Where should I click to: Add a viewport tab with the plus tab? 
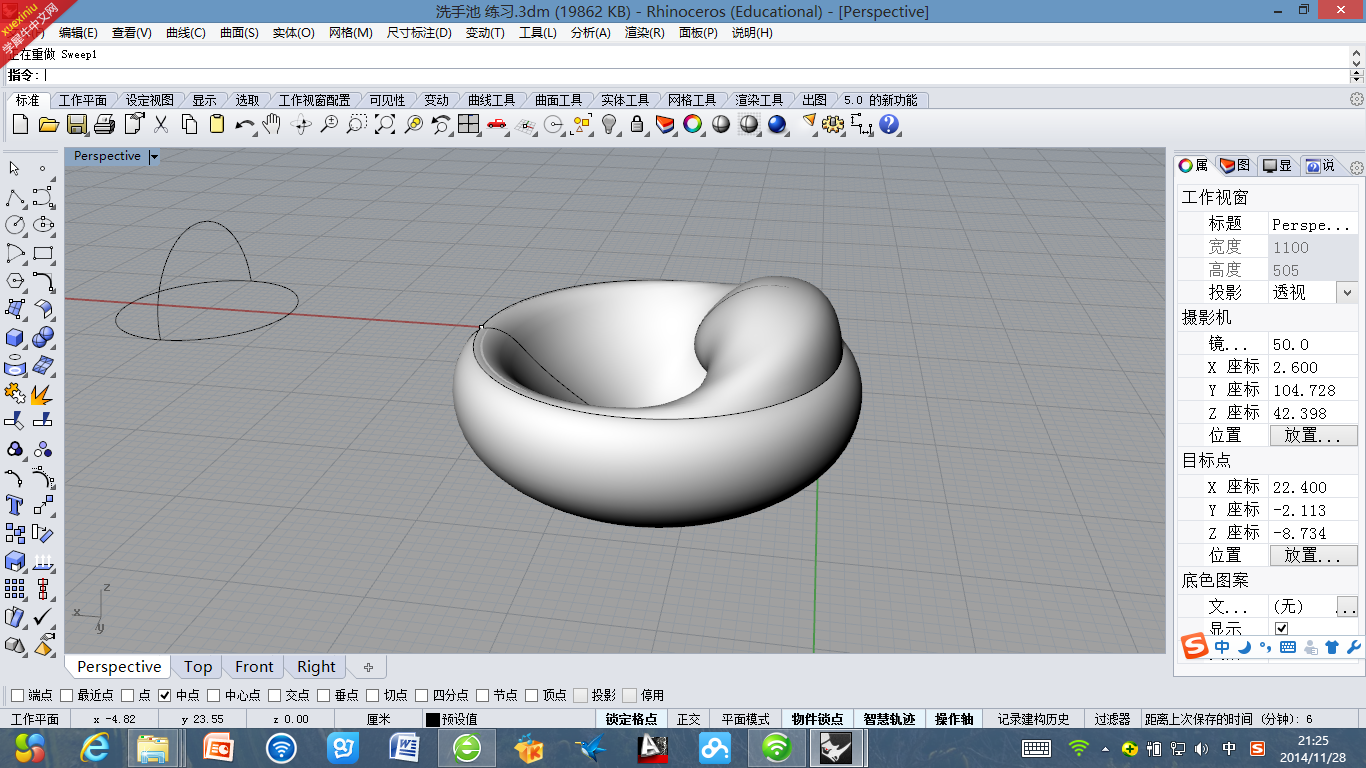pyautogui.click(x=368, y=667)
